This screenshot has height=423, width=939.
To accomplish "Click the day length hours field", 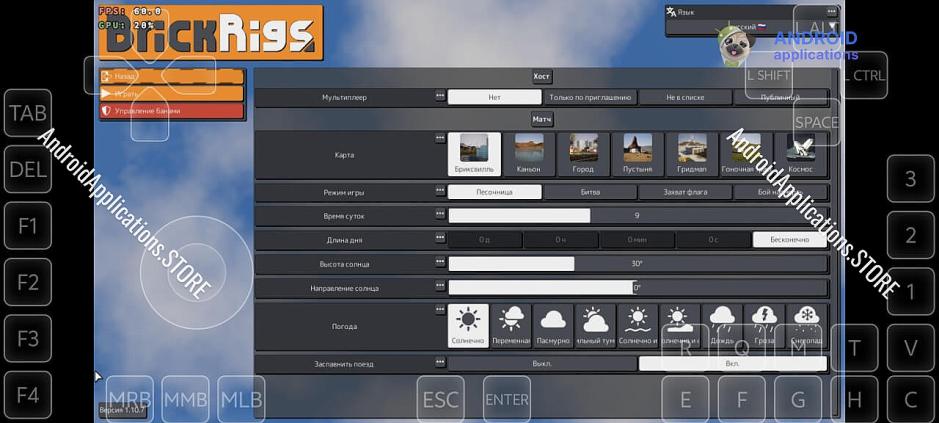I will click(561, 240).
